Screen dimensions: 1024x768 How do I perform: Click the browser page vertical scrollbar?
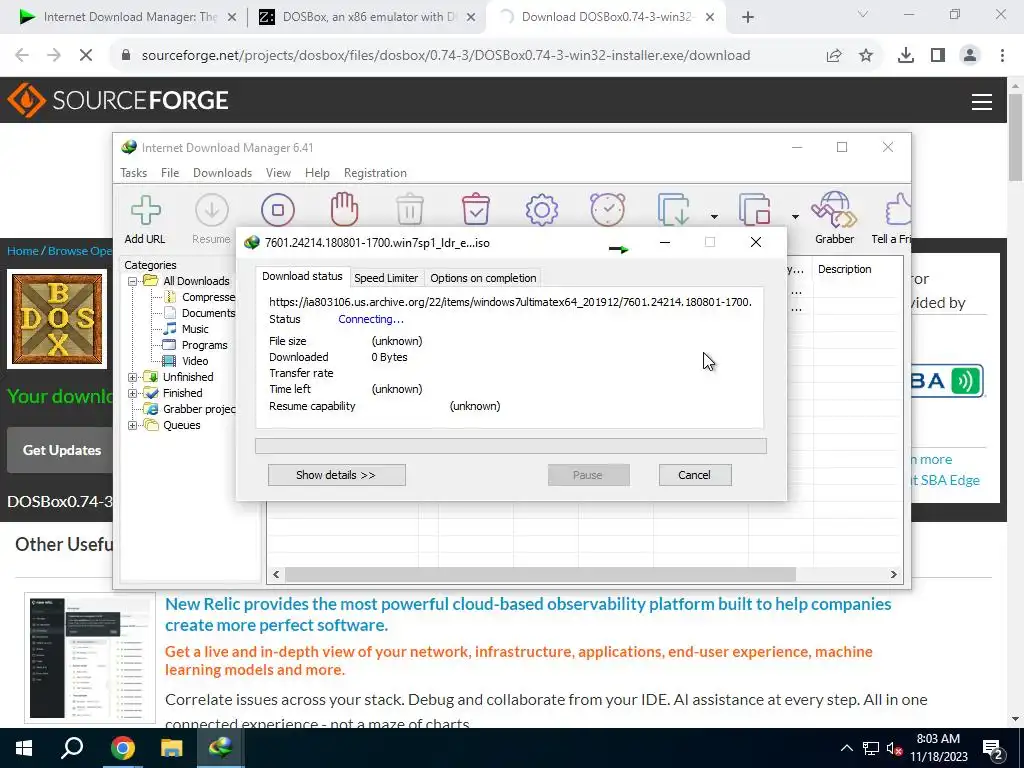1015,137
